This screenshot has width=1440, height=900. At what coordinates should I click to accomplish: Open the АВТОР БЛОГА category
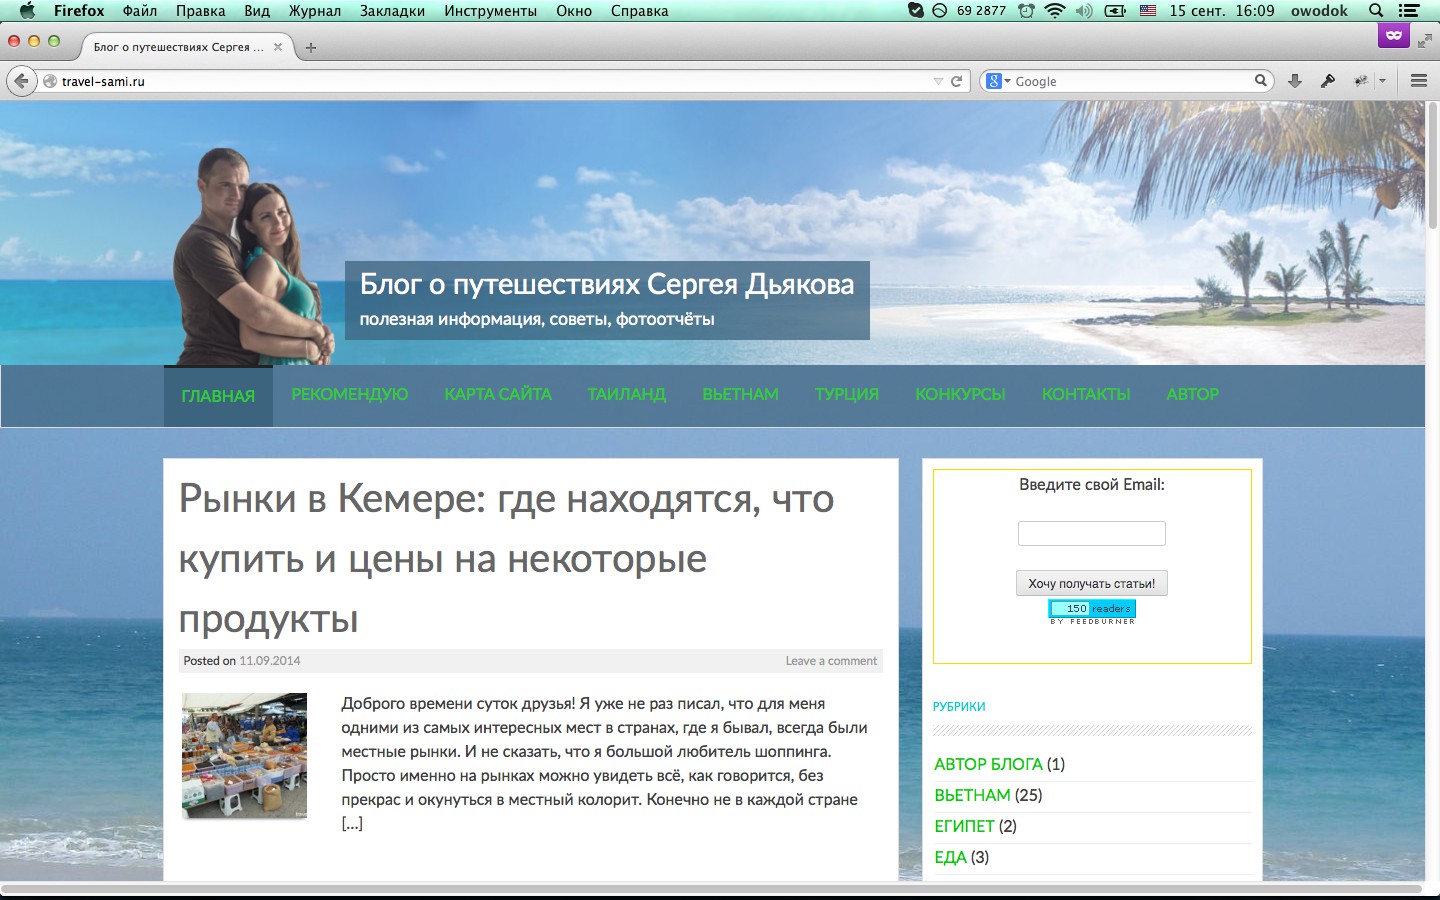click(x=988, y=764)
